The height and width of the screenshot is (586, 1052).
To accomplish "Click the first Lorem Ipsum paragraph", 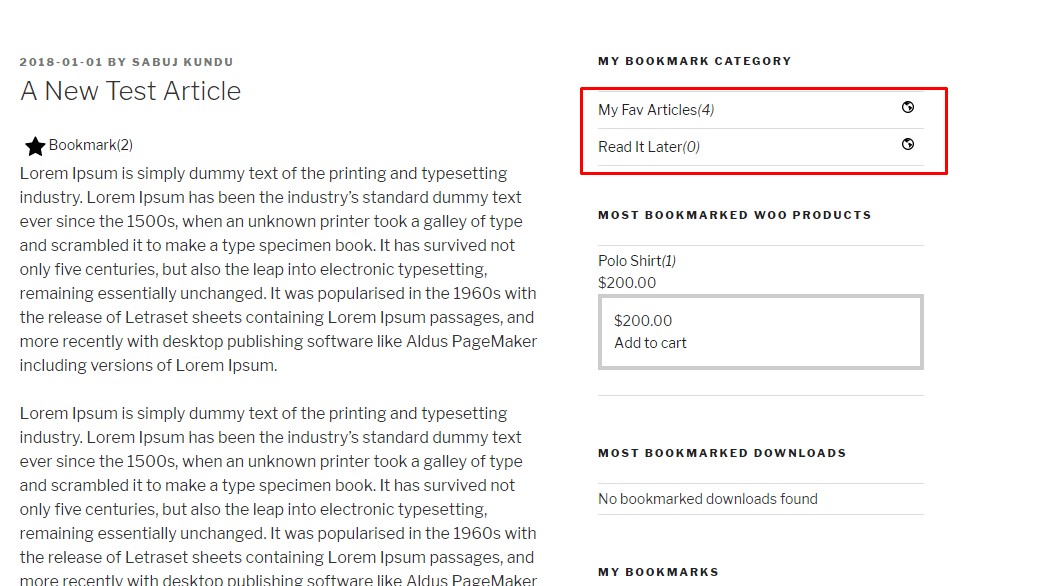I will point(278,269).
